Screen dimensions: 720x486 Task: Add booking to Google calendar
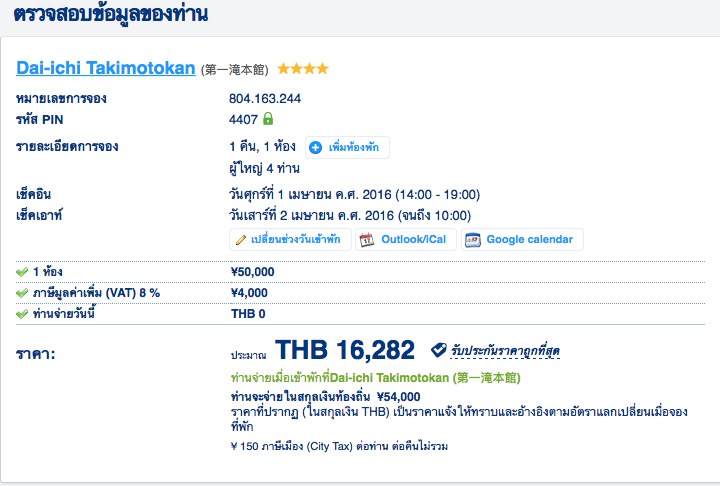tap(529, 240)
